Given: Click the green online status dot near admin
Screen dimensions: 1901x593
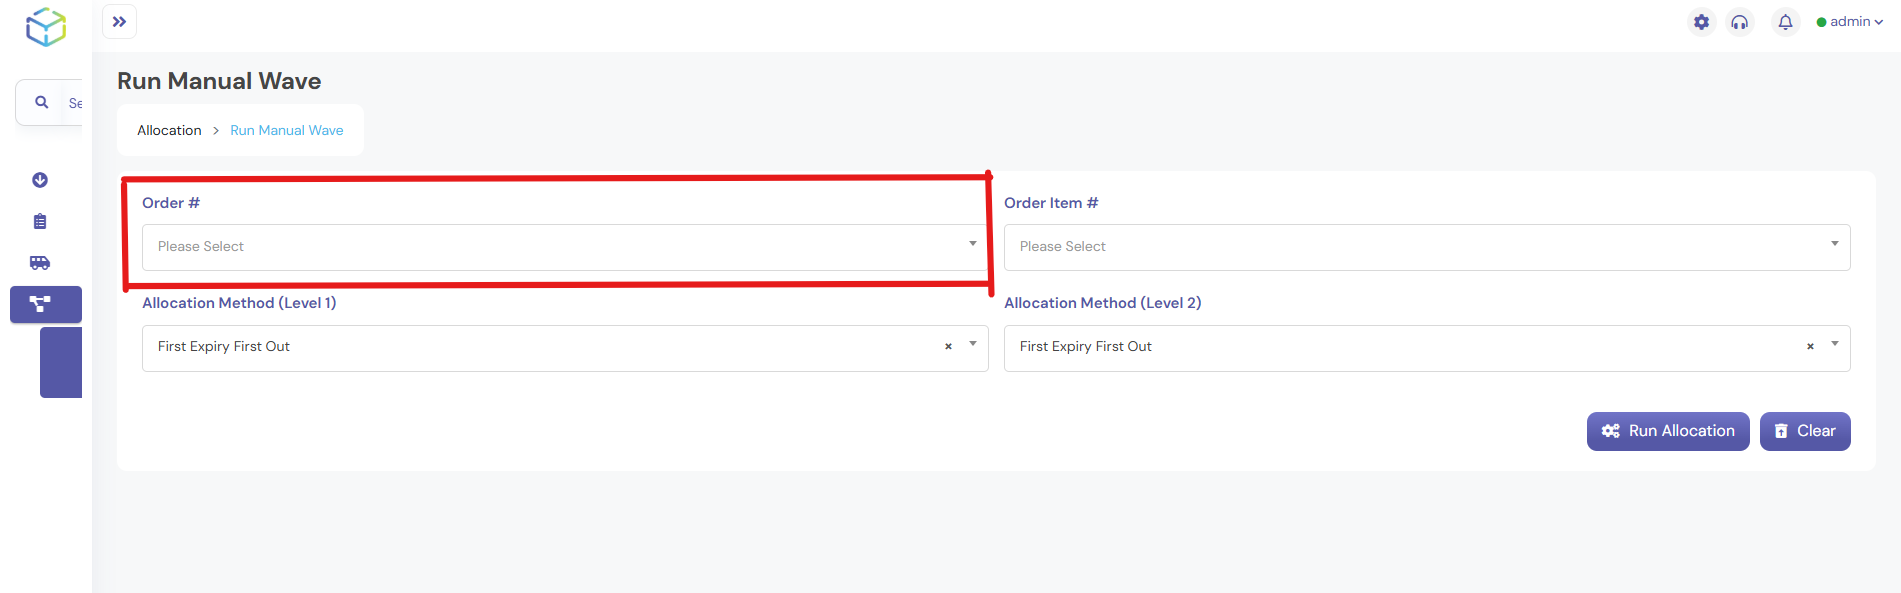Looking at the screenshot, I should tap(1821, 21).
